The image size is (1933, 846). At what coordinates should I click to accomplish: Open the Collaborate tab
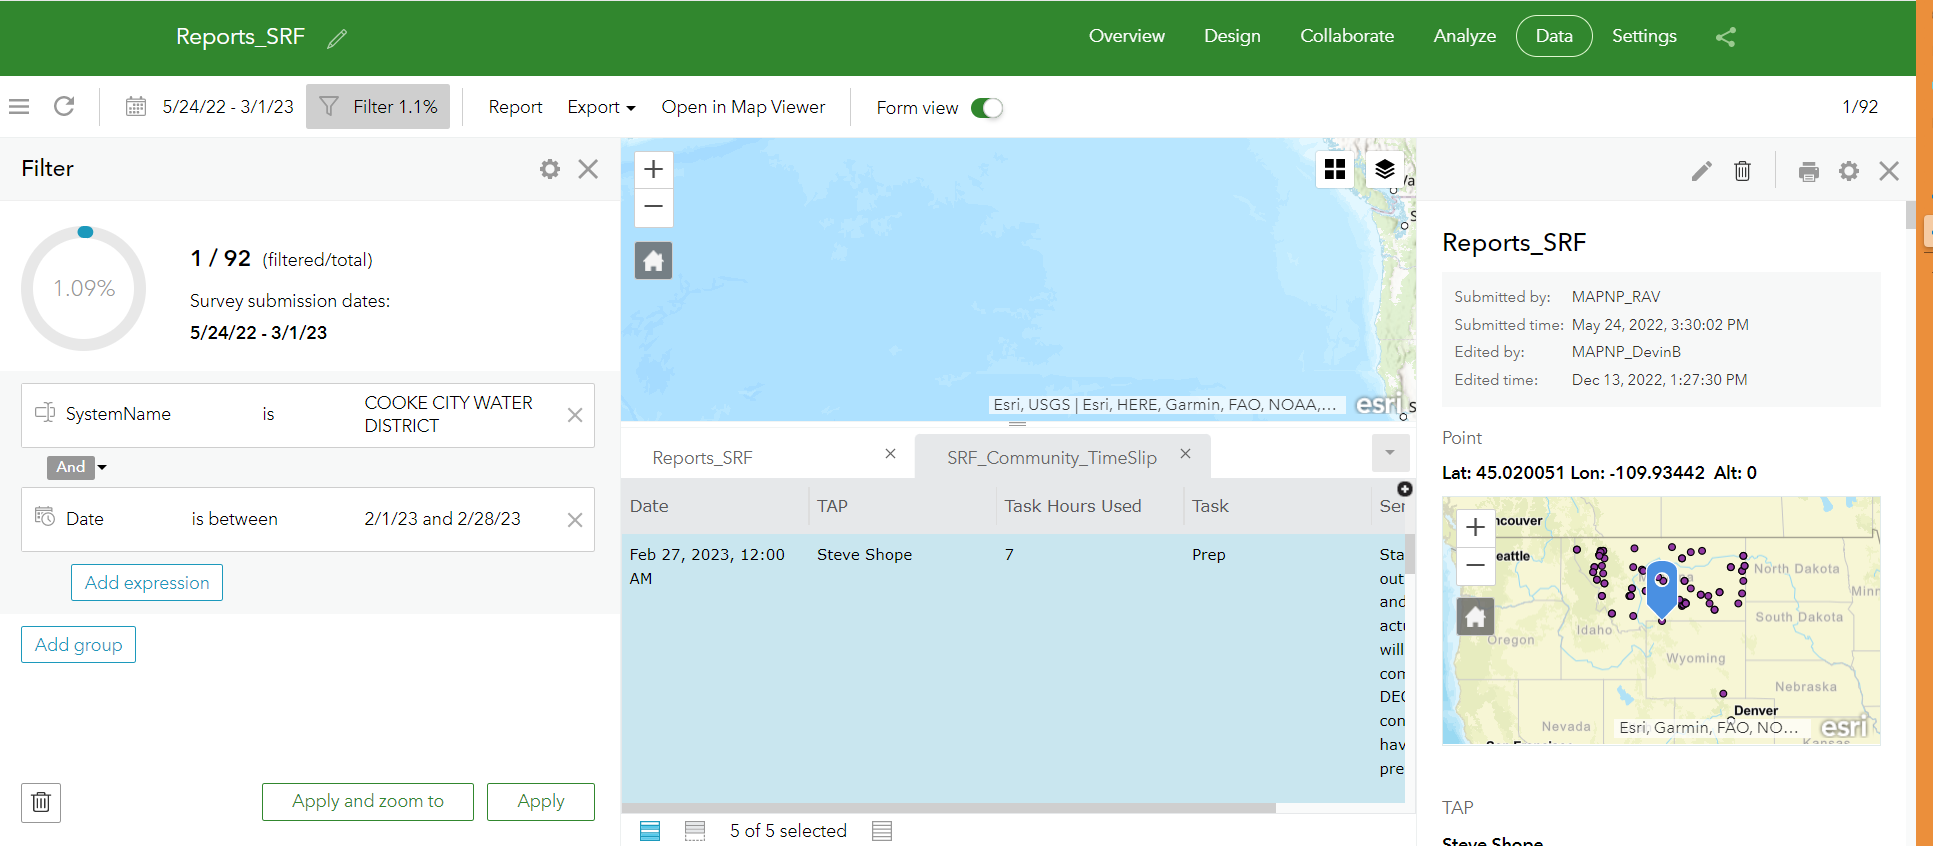pyautogui.click(x=1347, y=36)
